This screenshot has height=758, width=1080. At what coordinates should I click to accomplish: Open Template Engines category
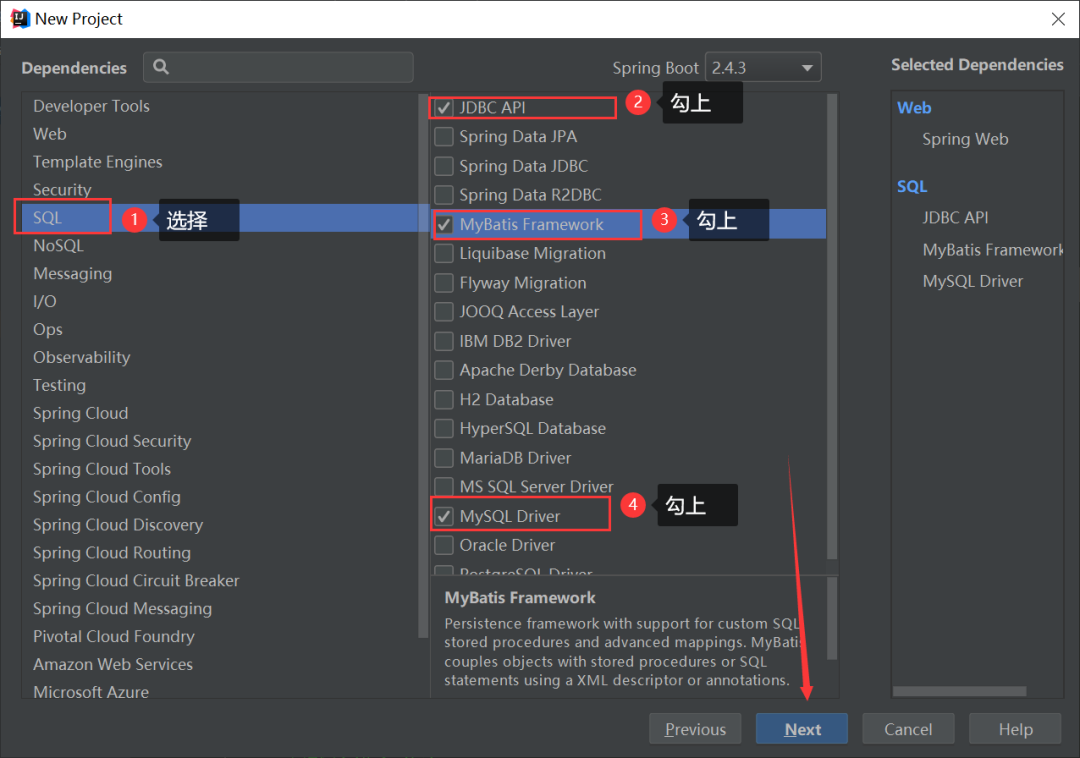(98, 162)
